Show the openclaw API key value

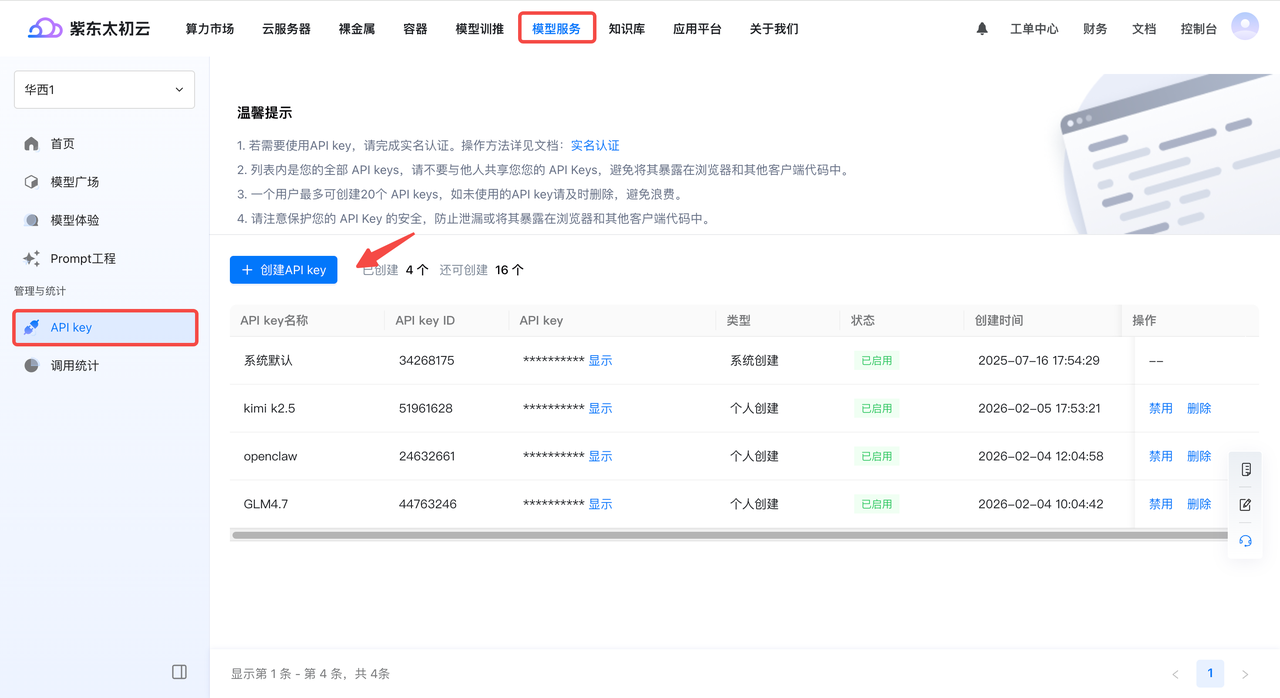(600, 455)
